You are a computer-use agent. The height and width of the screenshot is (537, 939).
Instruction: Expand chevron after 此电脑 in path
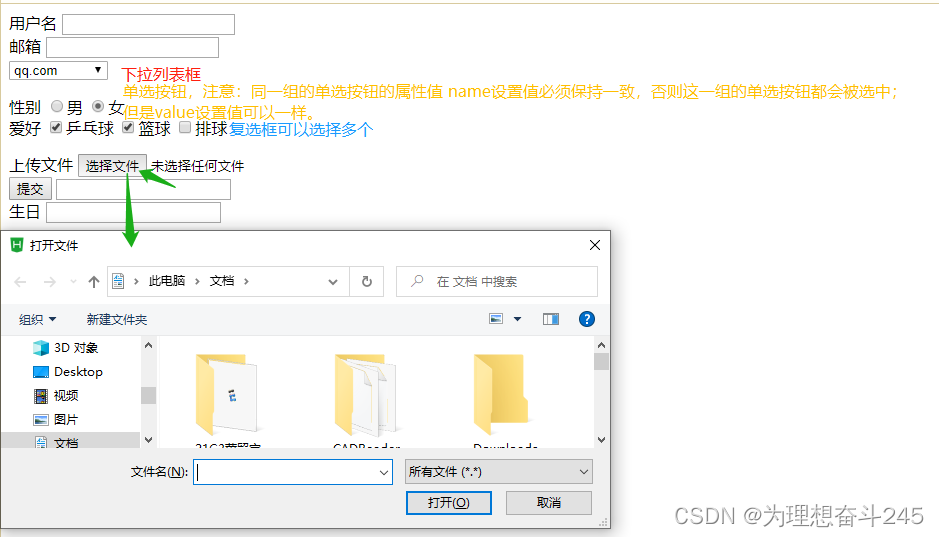[x=197, y=281]
